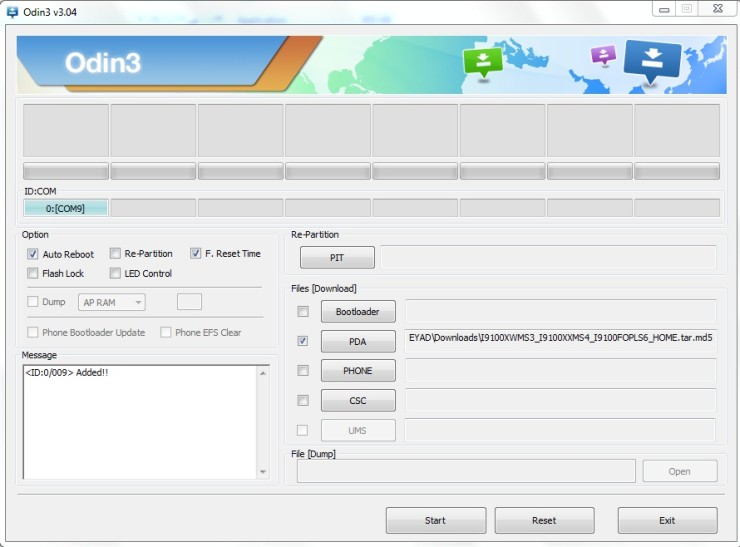Viewport: 740px width, 547px height.
Task: Click the CSC file button
Action: tap(358, 401)
